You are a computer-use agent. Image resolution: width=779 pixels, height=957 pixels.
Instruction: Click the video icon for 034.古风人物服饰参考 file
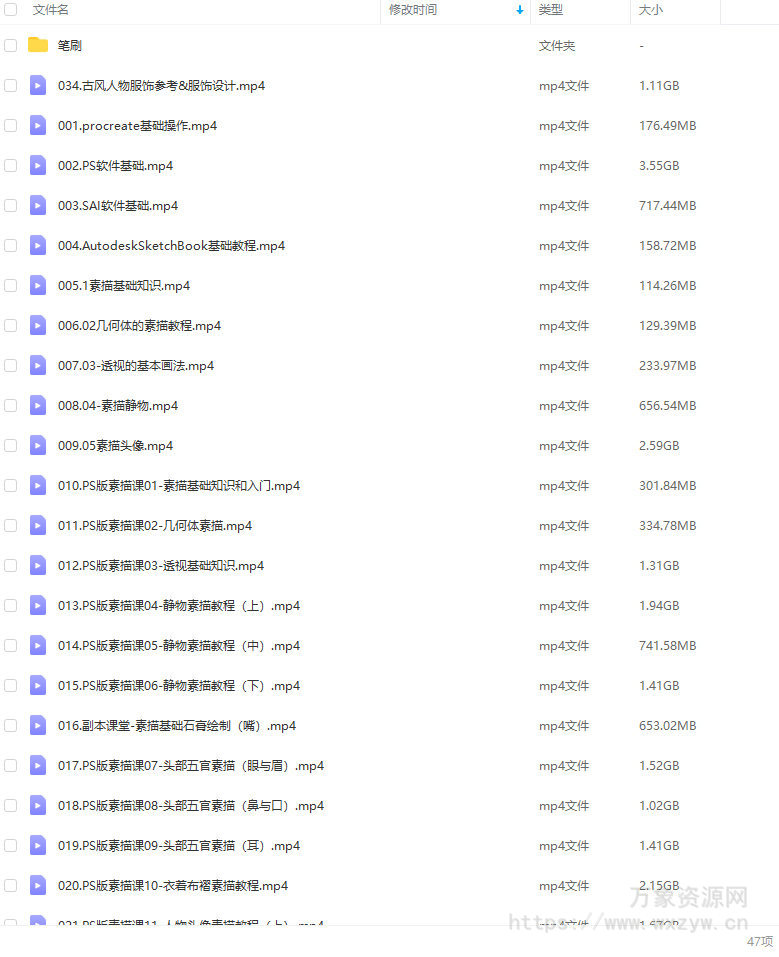pyautogui.click(x=38, y=85)
